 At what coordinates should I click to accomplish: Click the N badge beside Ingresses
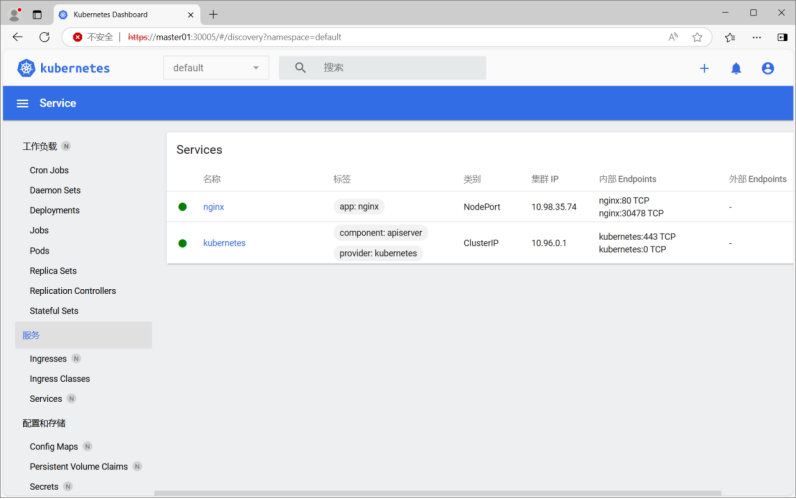(76, 358)
